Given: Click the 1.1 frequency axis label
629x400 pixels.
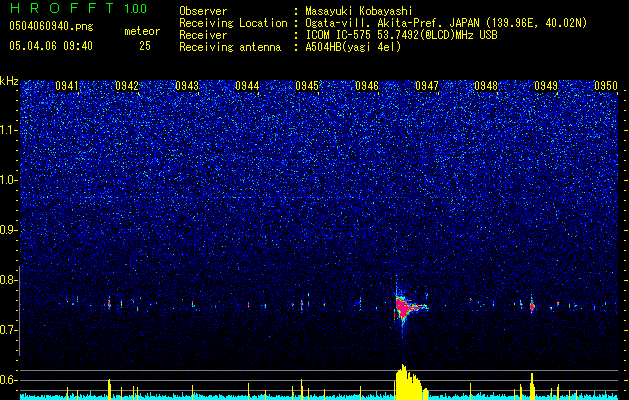Looking at the screenshot, I should tap(8, 130).
